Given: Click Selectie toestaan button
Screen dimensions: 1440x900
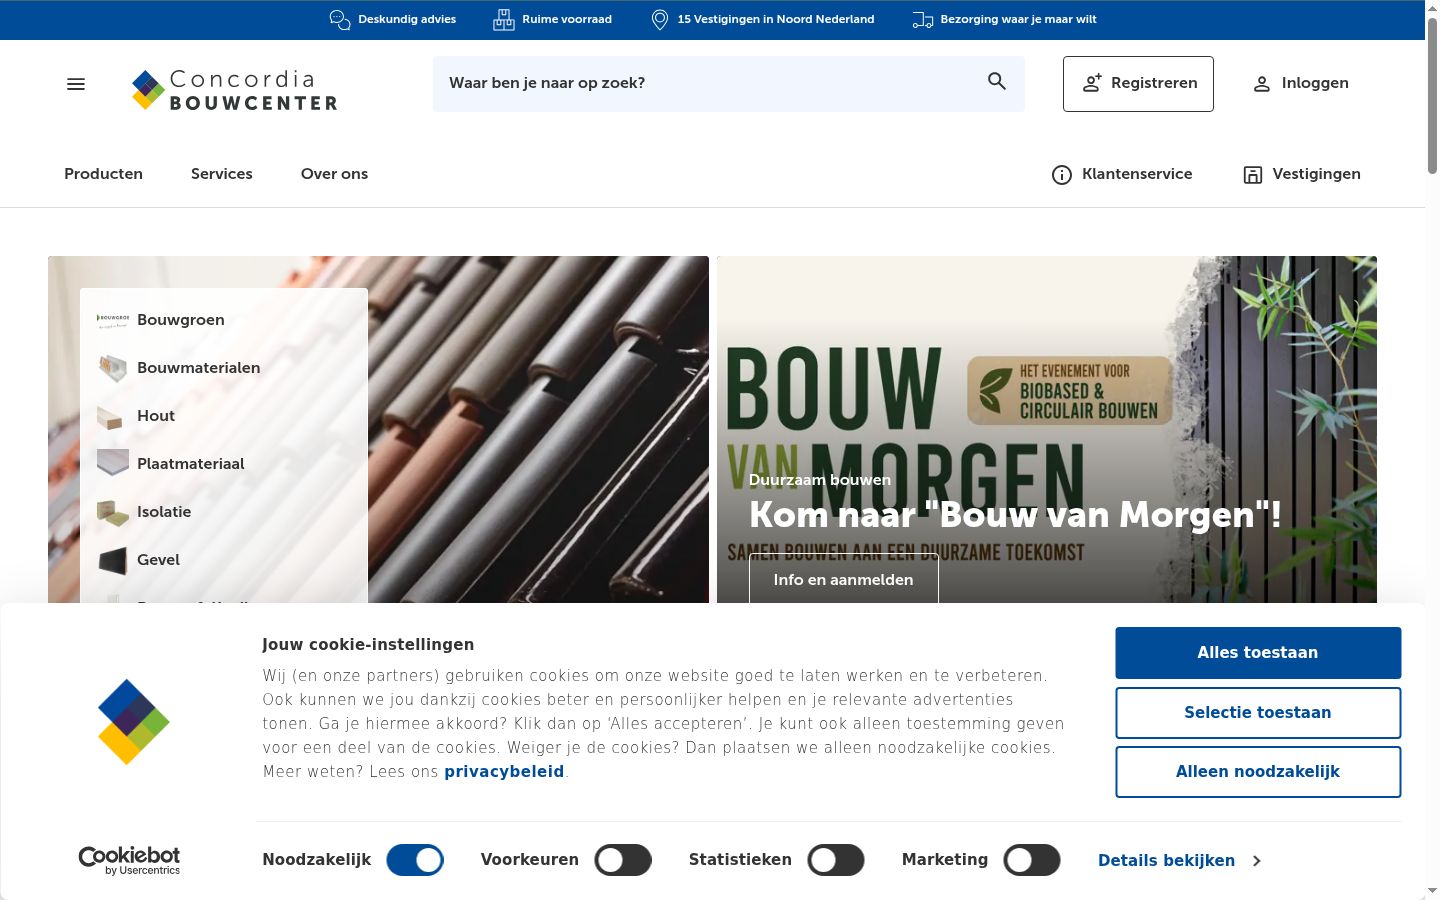Looking at the screenshot, I should 1258,713.
